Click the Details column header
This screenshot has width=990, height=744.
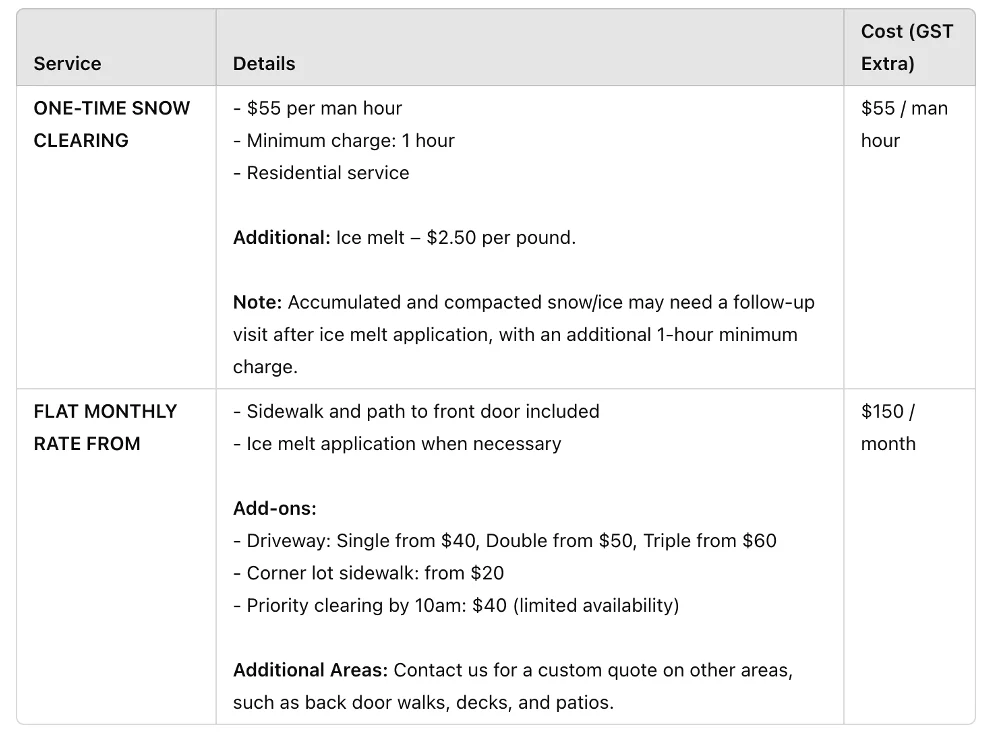tap(264, 63)
